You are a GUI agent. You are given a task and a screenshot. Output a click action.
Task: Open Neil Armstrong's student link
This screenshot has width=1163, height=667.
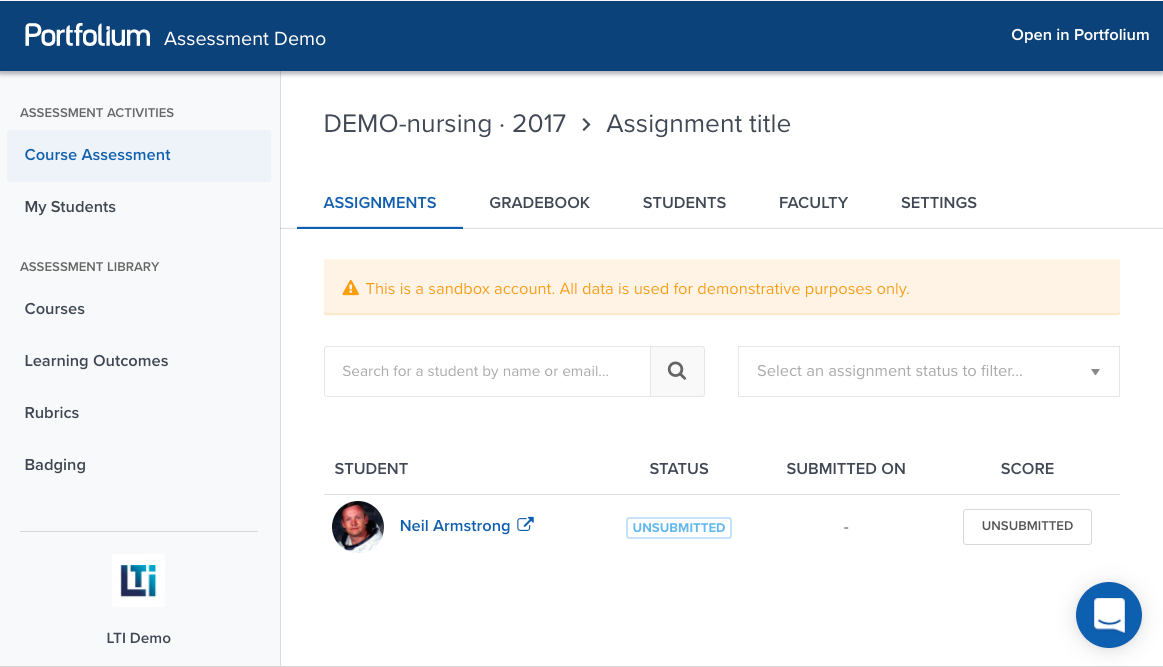(x=455, y=526)
